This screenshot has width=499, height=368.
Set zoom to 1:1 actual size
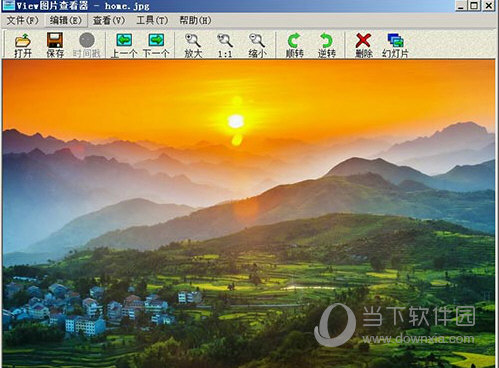pyautogui.click(x=225, y=45)
